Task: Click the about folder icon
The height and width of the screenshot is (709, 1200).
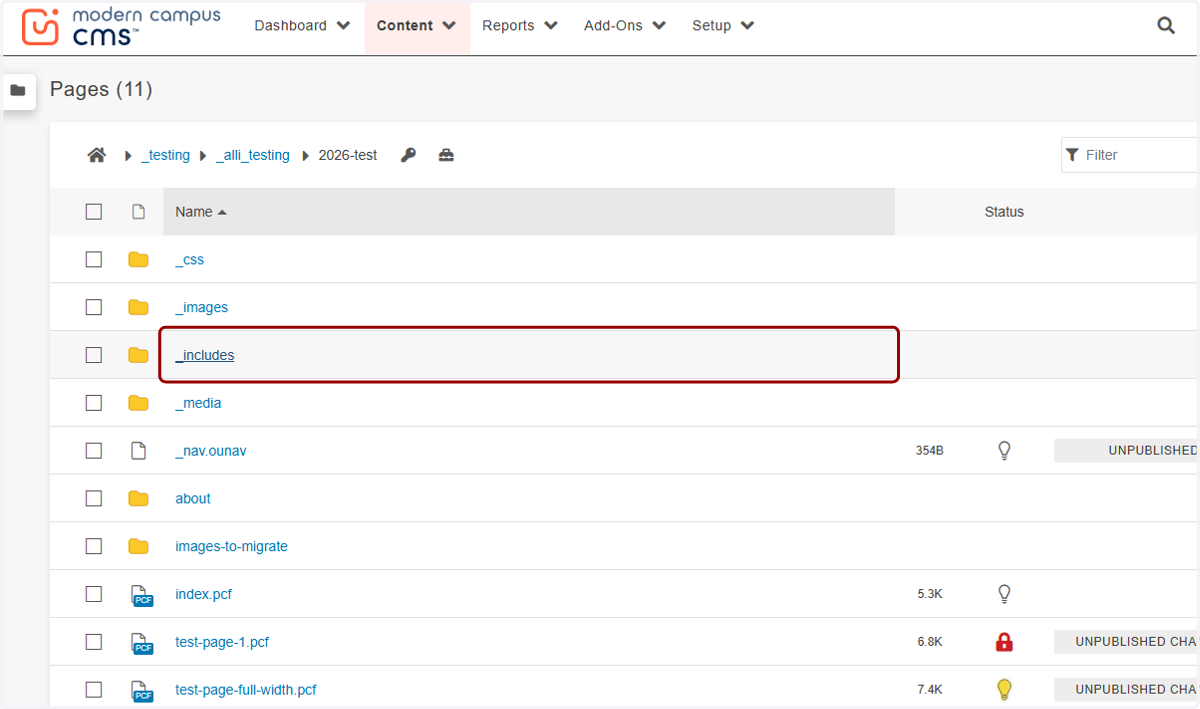Action: [138, 498]
